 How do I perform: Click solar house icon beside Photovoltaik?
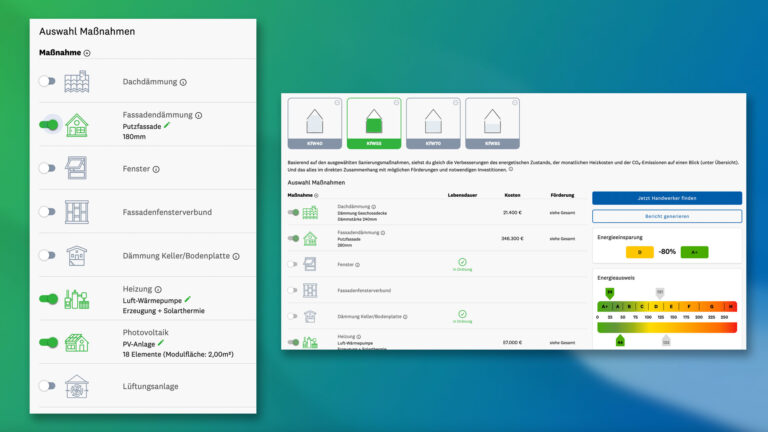pos(77,342)
